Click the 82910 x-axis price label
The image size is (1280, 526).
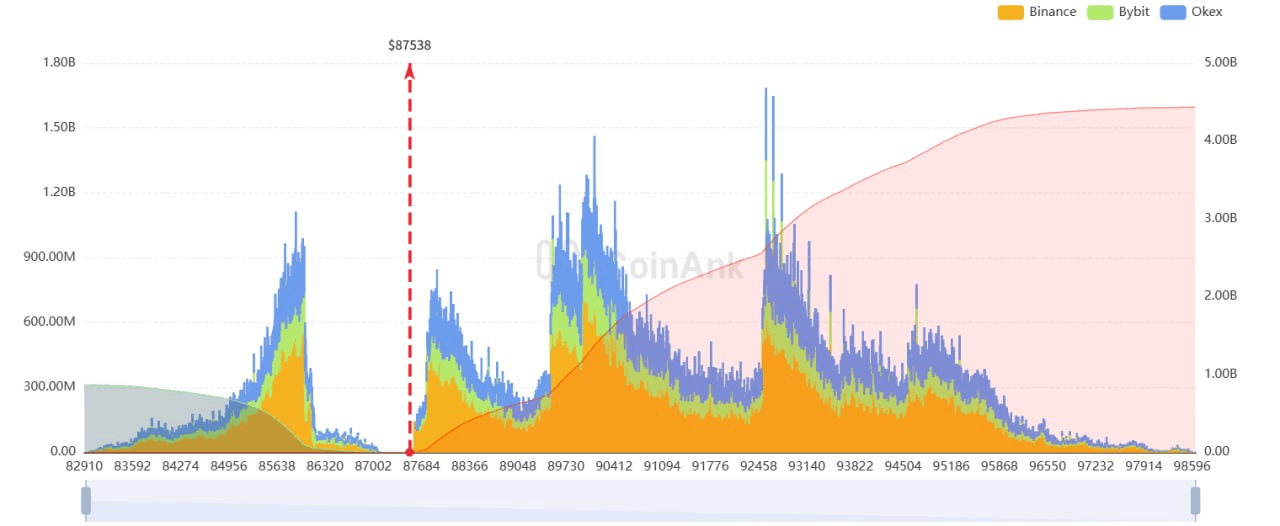86,466
